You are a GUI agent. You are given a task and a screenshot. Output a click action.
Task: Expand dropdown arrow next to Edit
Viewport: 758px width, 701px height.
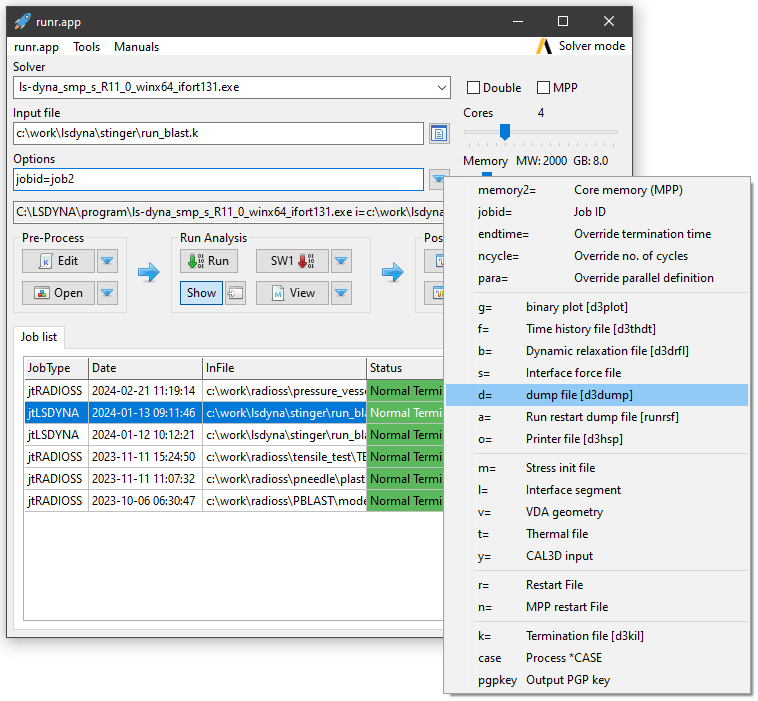(x=107, y=261)
